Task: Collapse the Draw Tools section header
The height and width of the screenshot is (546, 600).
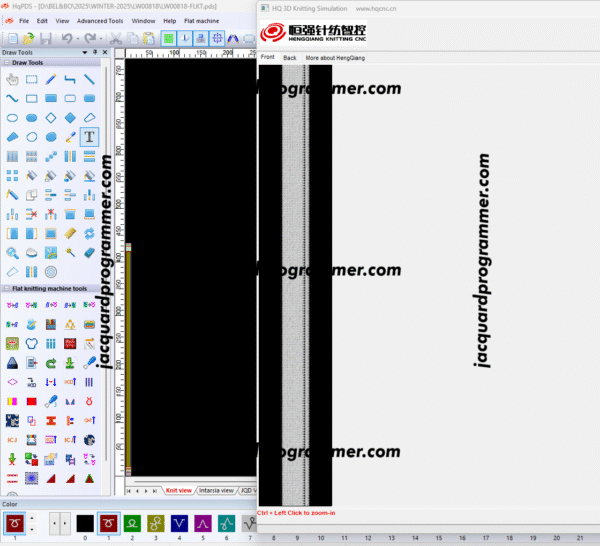Action: pyautogui.click(x=5, y=62)
